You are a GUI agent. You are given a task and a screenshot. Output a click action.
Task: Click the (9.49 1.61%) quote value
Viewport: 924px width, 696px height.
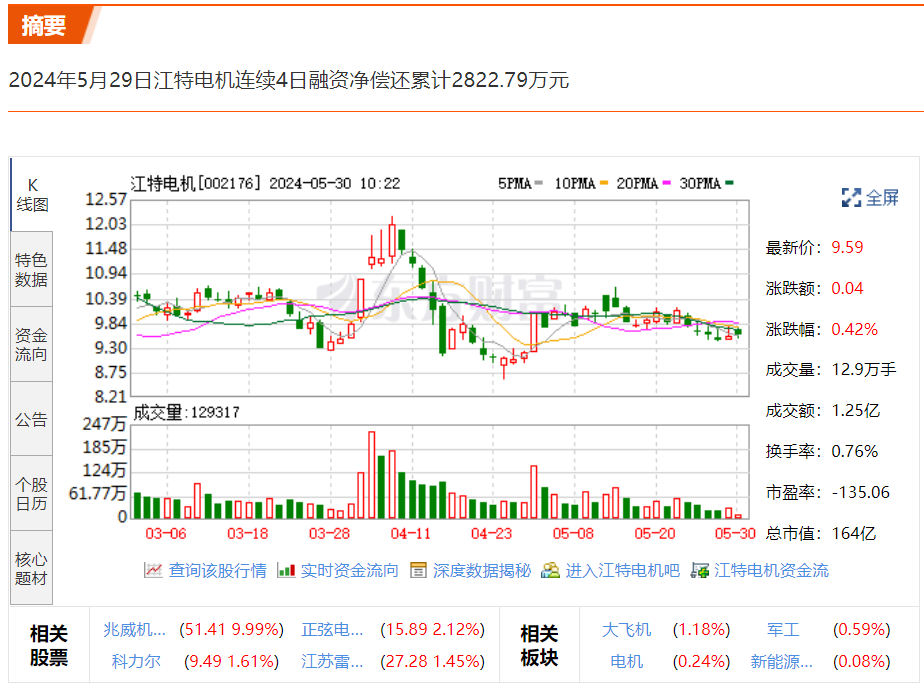[232, 661]
